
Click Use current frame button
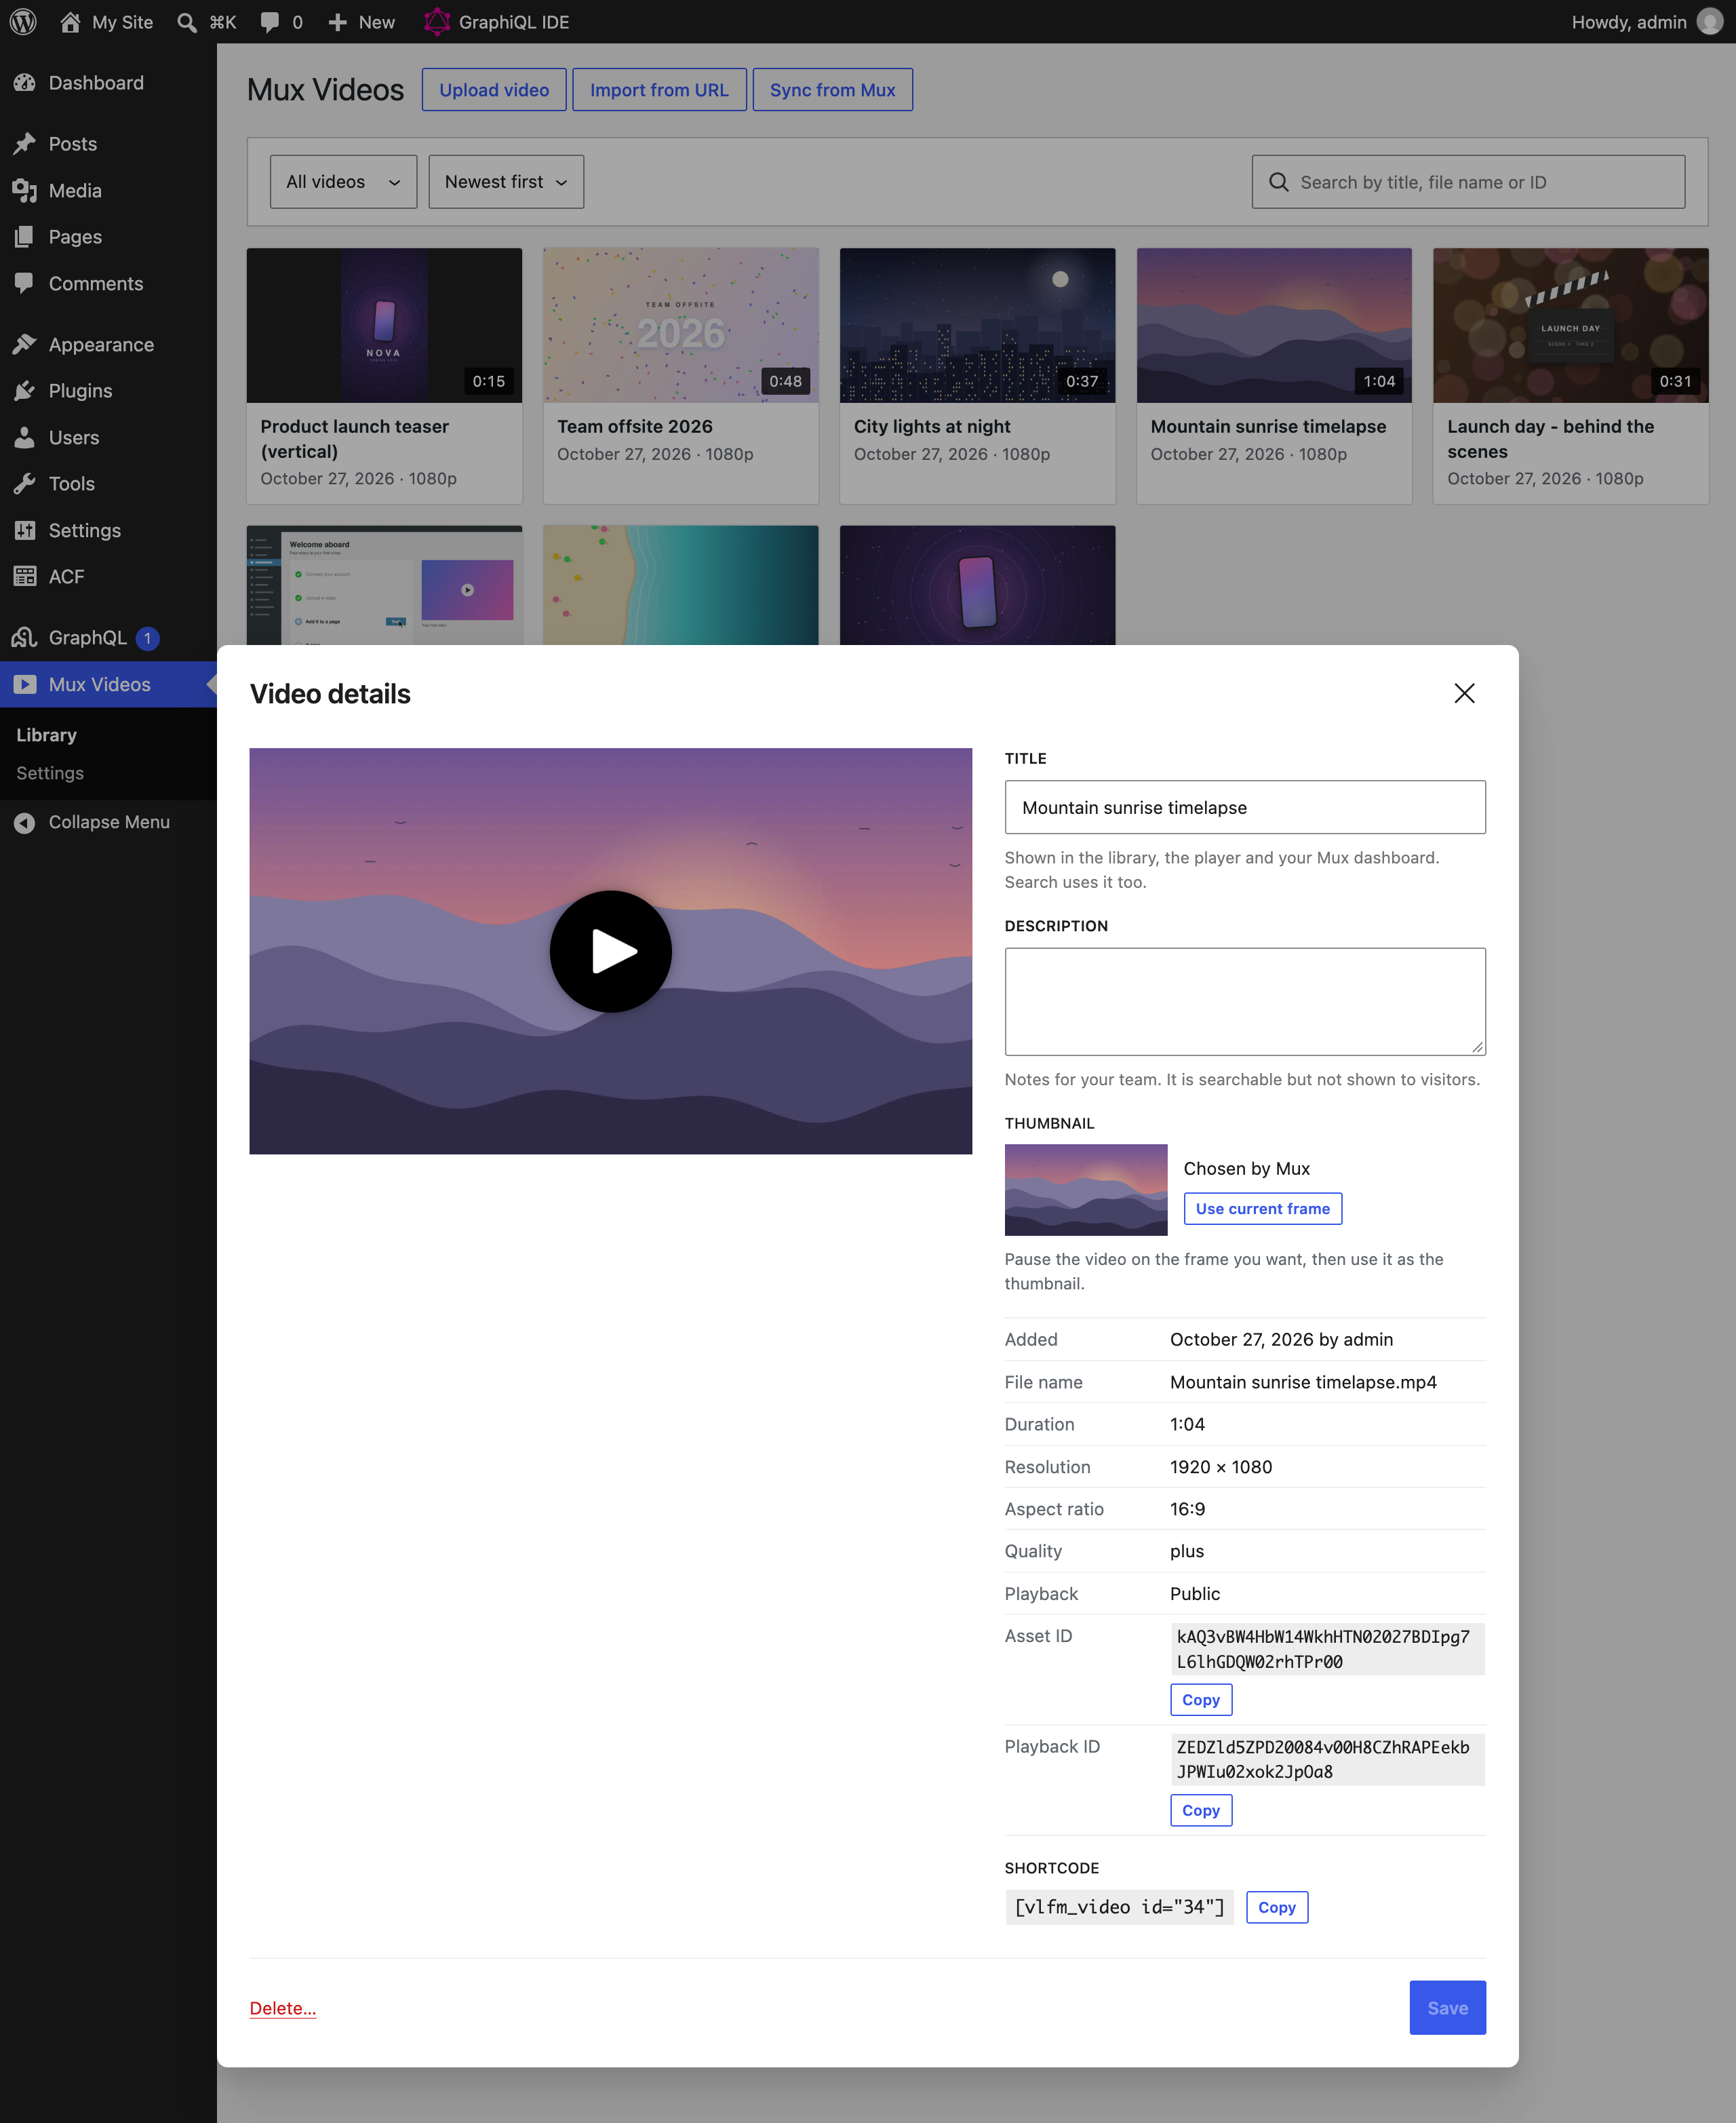tap(1263, 1208)
